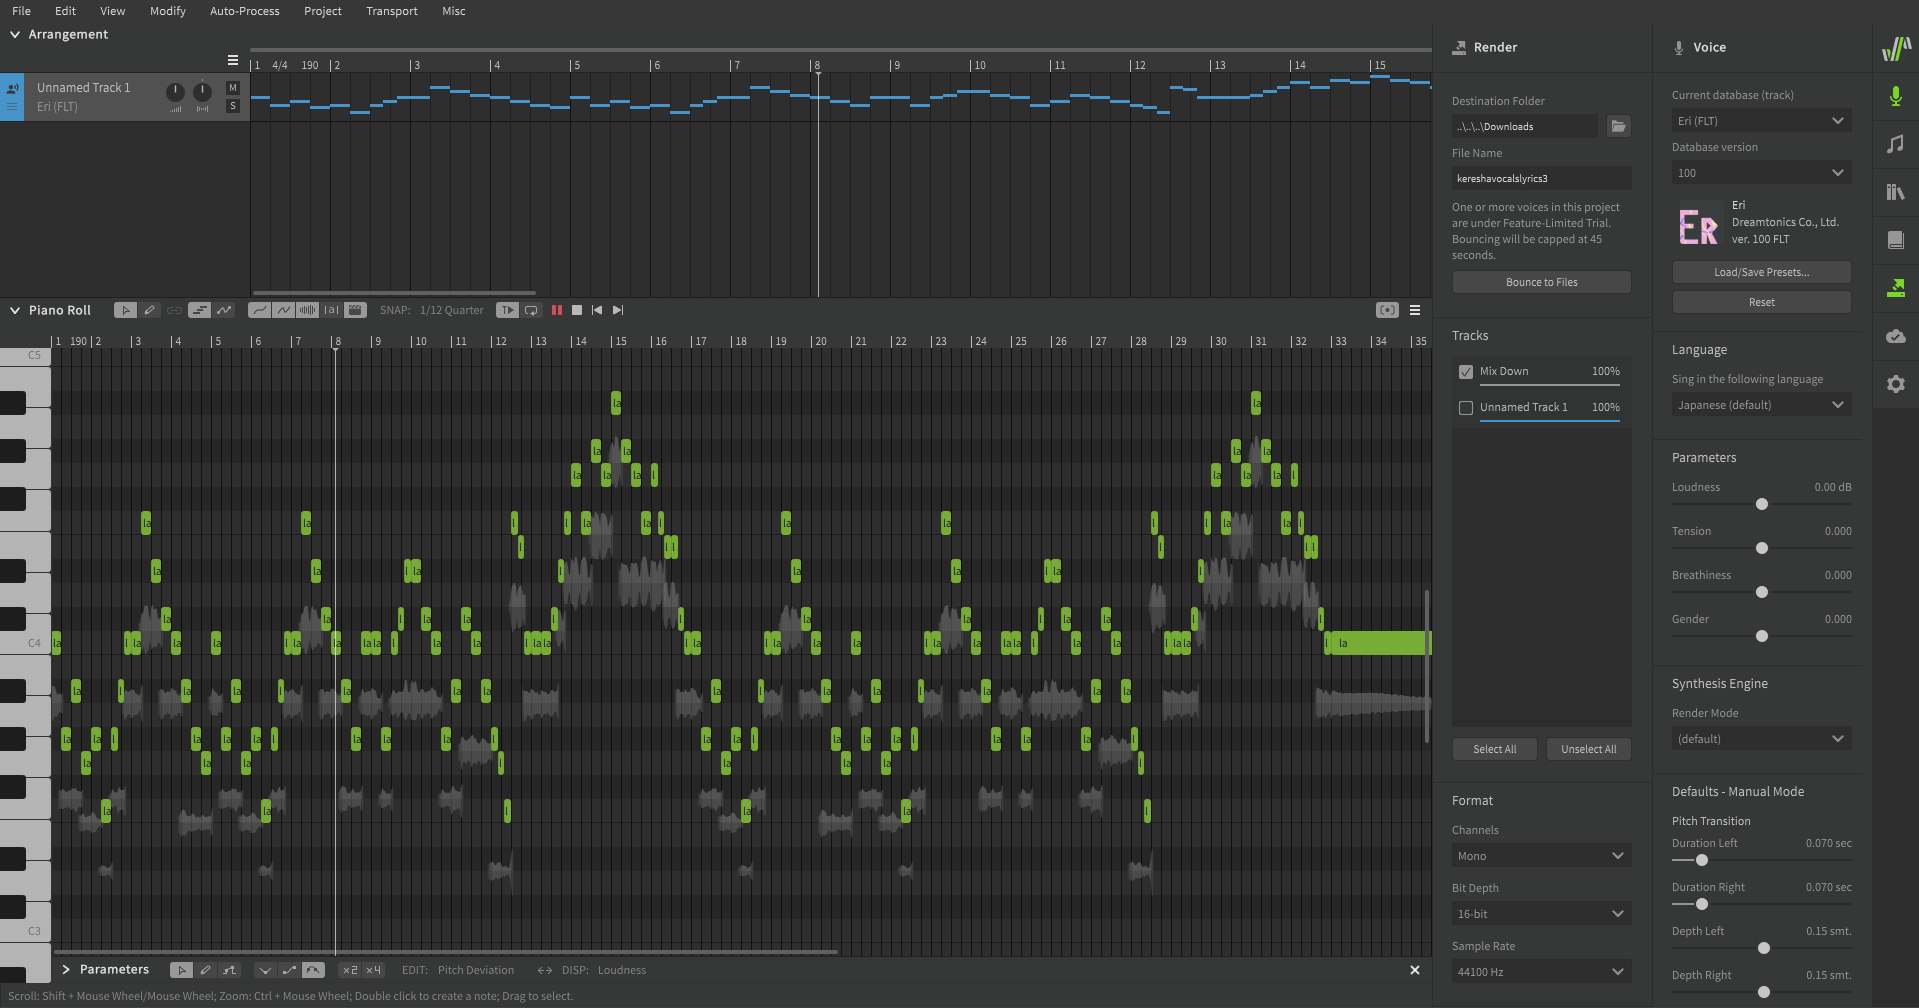The image size is (1919, 1008).
Task: Open the Sample Rate 44100 Hz dropdown
Action: [1541, 972]
